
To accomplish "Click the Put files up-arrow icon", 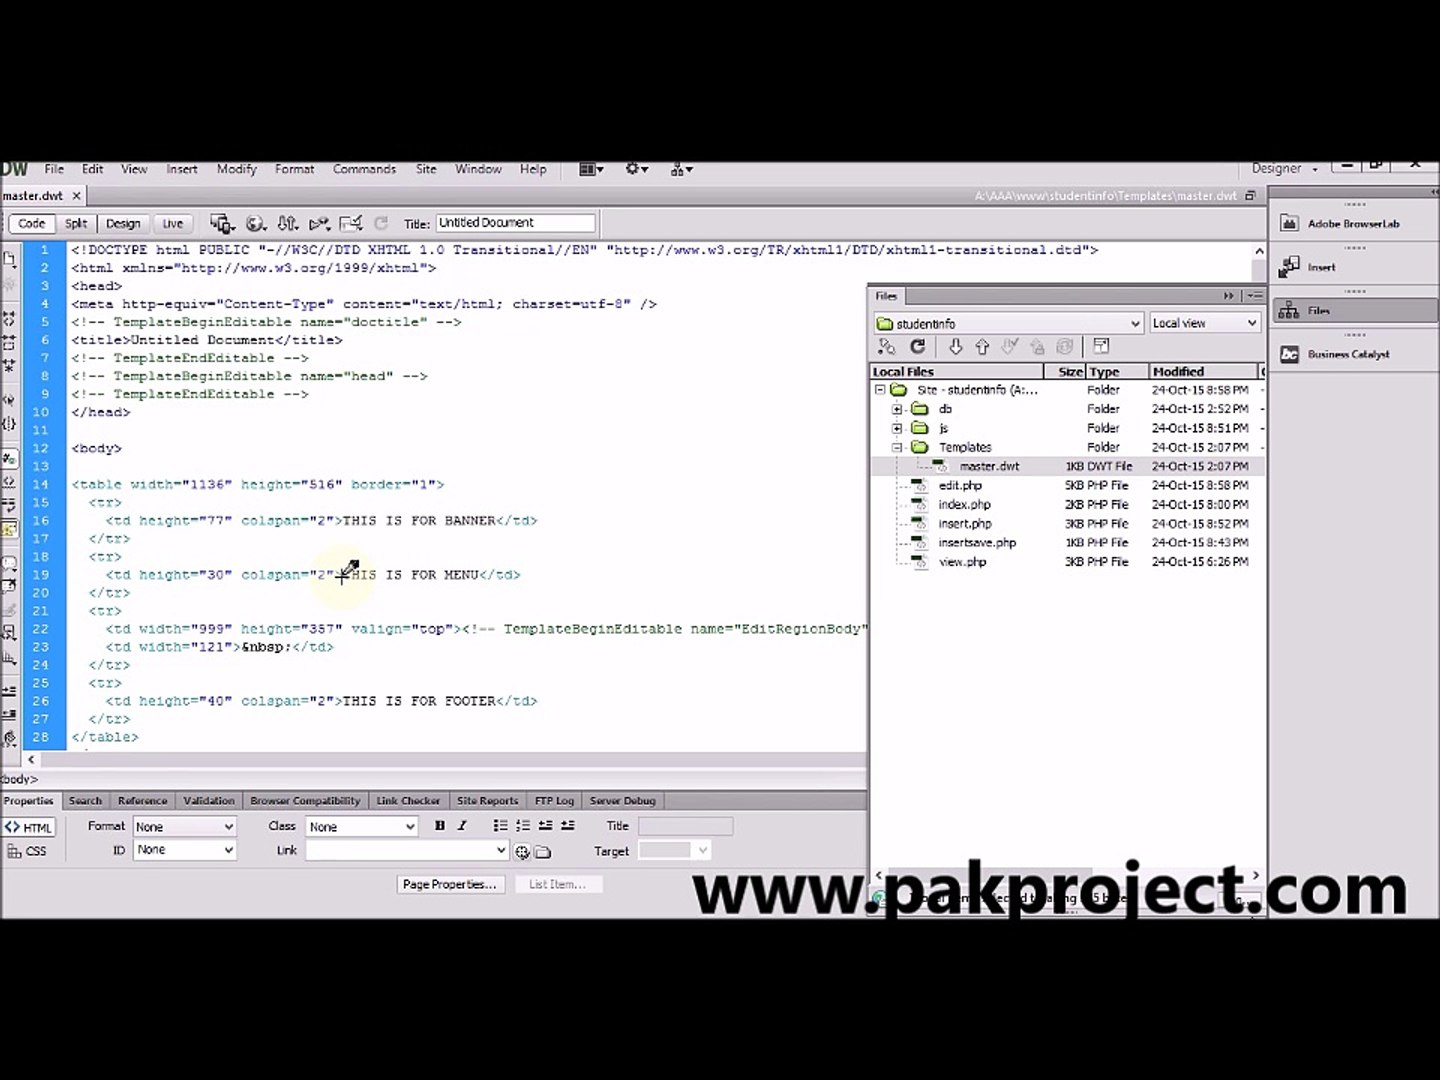I will click(982, 347).
